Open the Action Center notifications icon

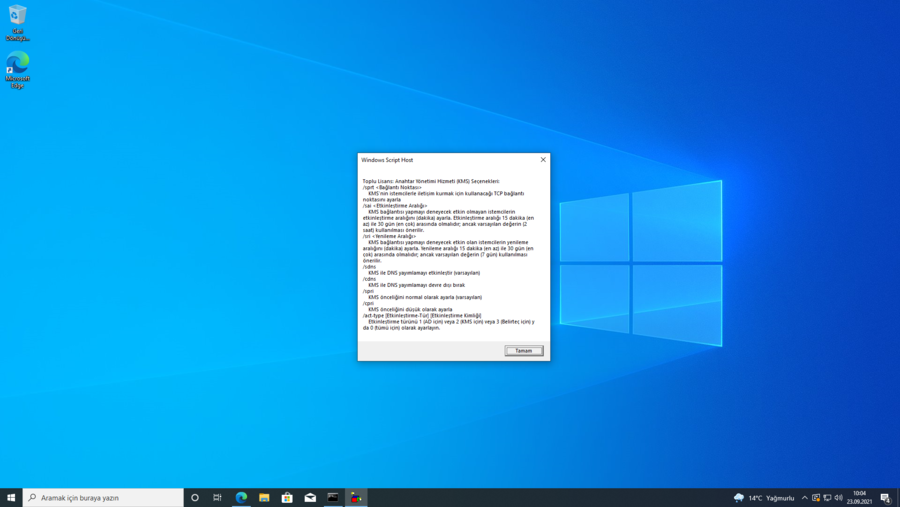point(886,498)
